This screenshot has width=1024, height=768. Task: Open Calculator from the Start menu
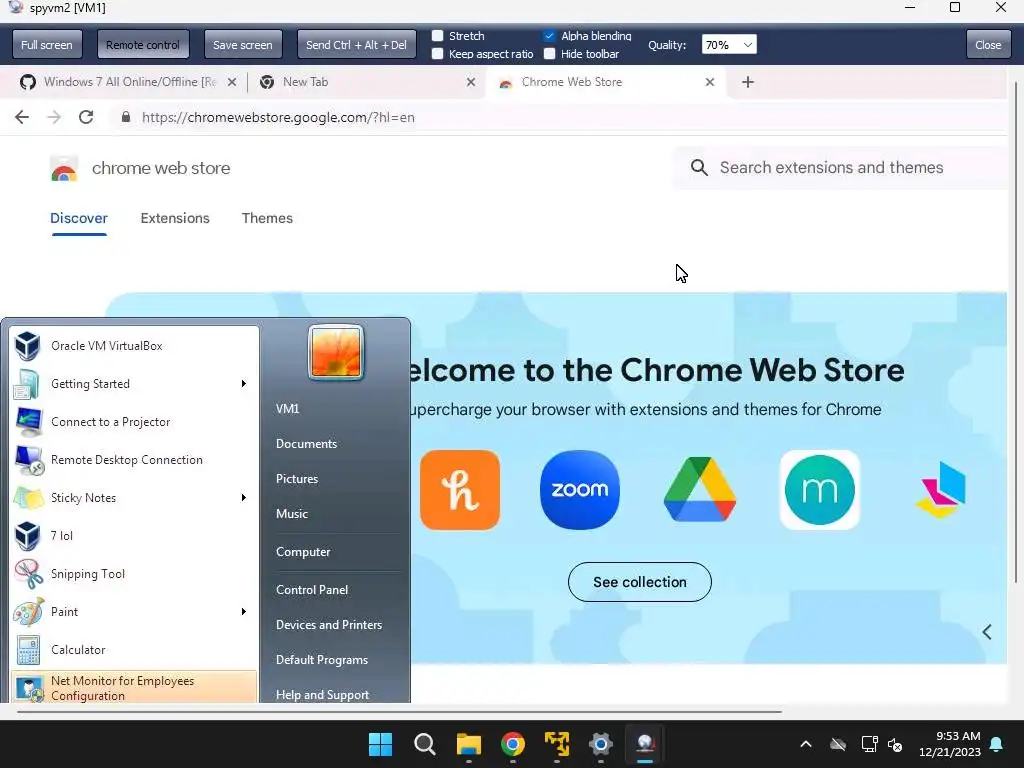(135, 650)
